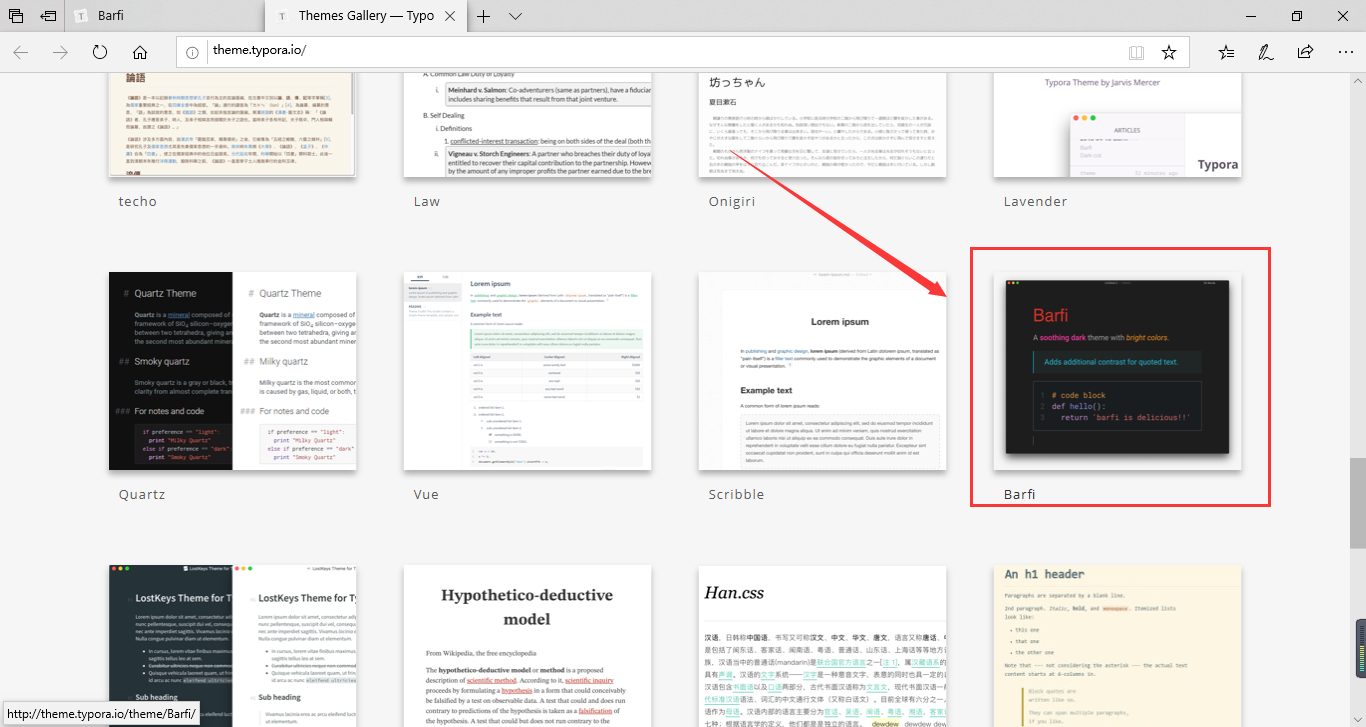Image resolution: width=1366 pixels, height=727 pixels.
Task: Show site information icon in address bar
Action: [x=193, y=52]
